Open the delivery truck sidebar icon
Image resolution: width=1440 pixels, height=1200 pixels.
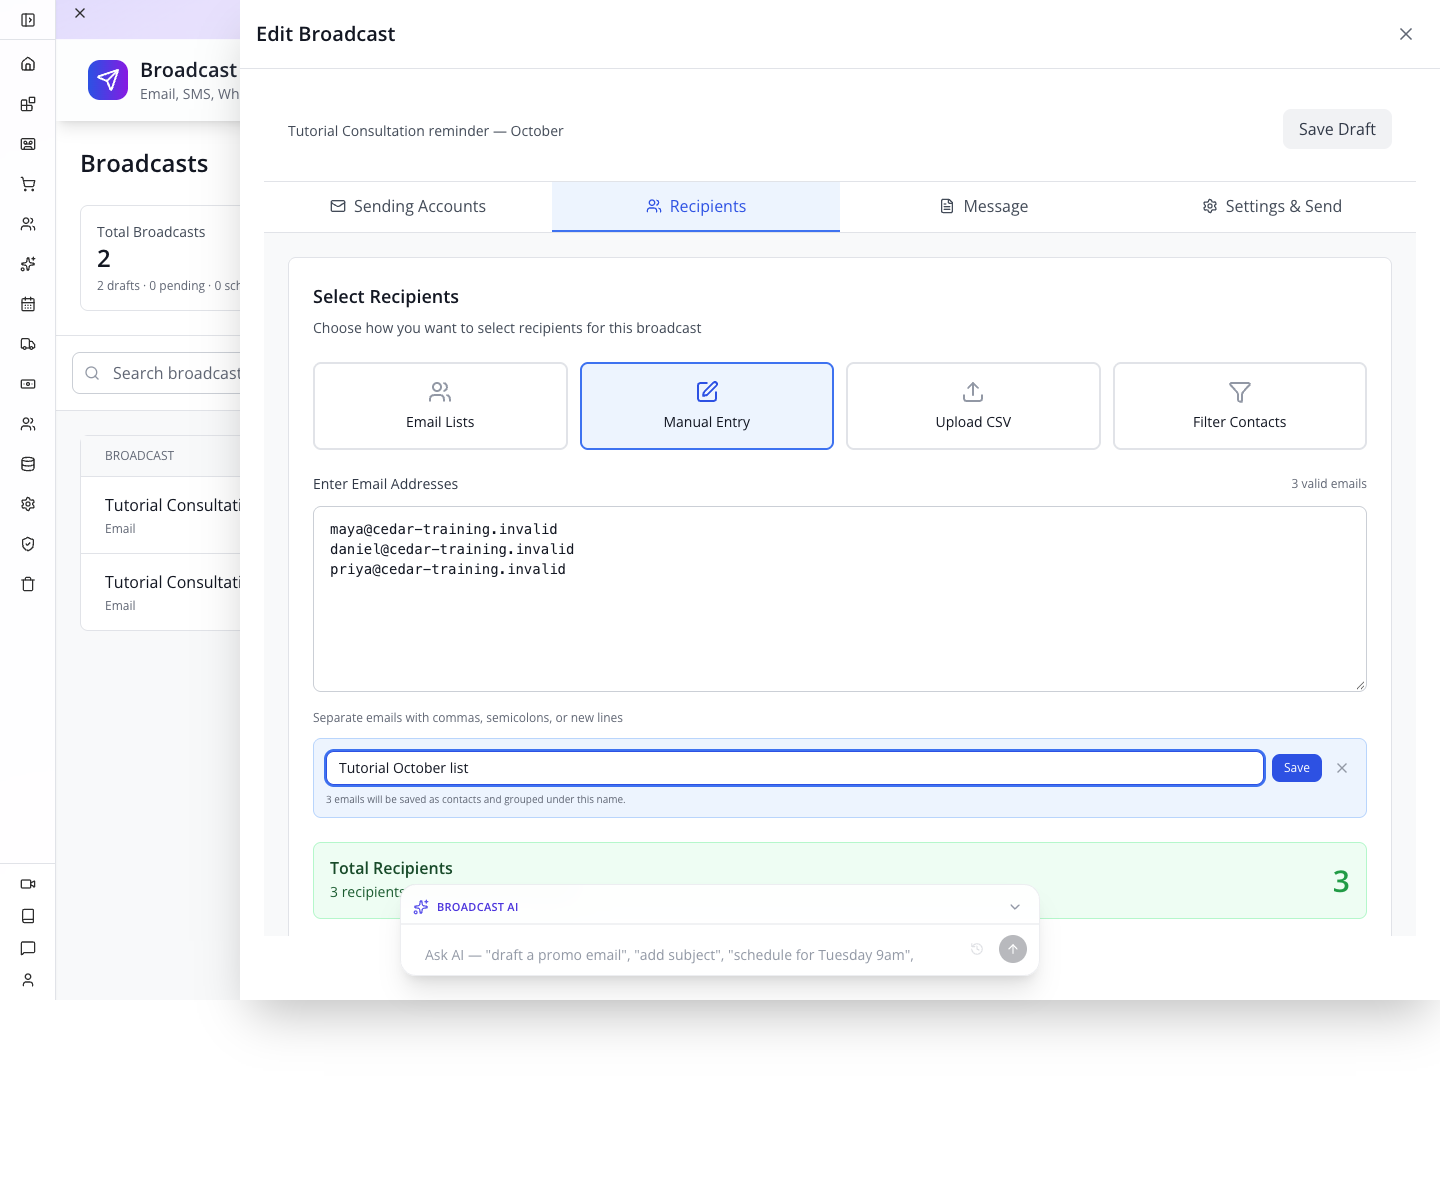[28, 344]
